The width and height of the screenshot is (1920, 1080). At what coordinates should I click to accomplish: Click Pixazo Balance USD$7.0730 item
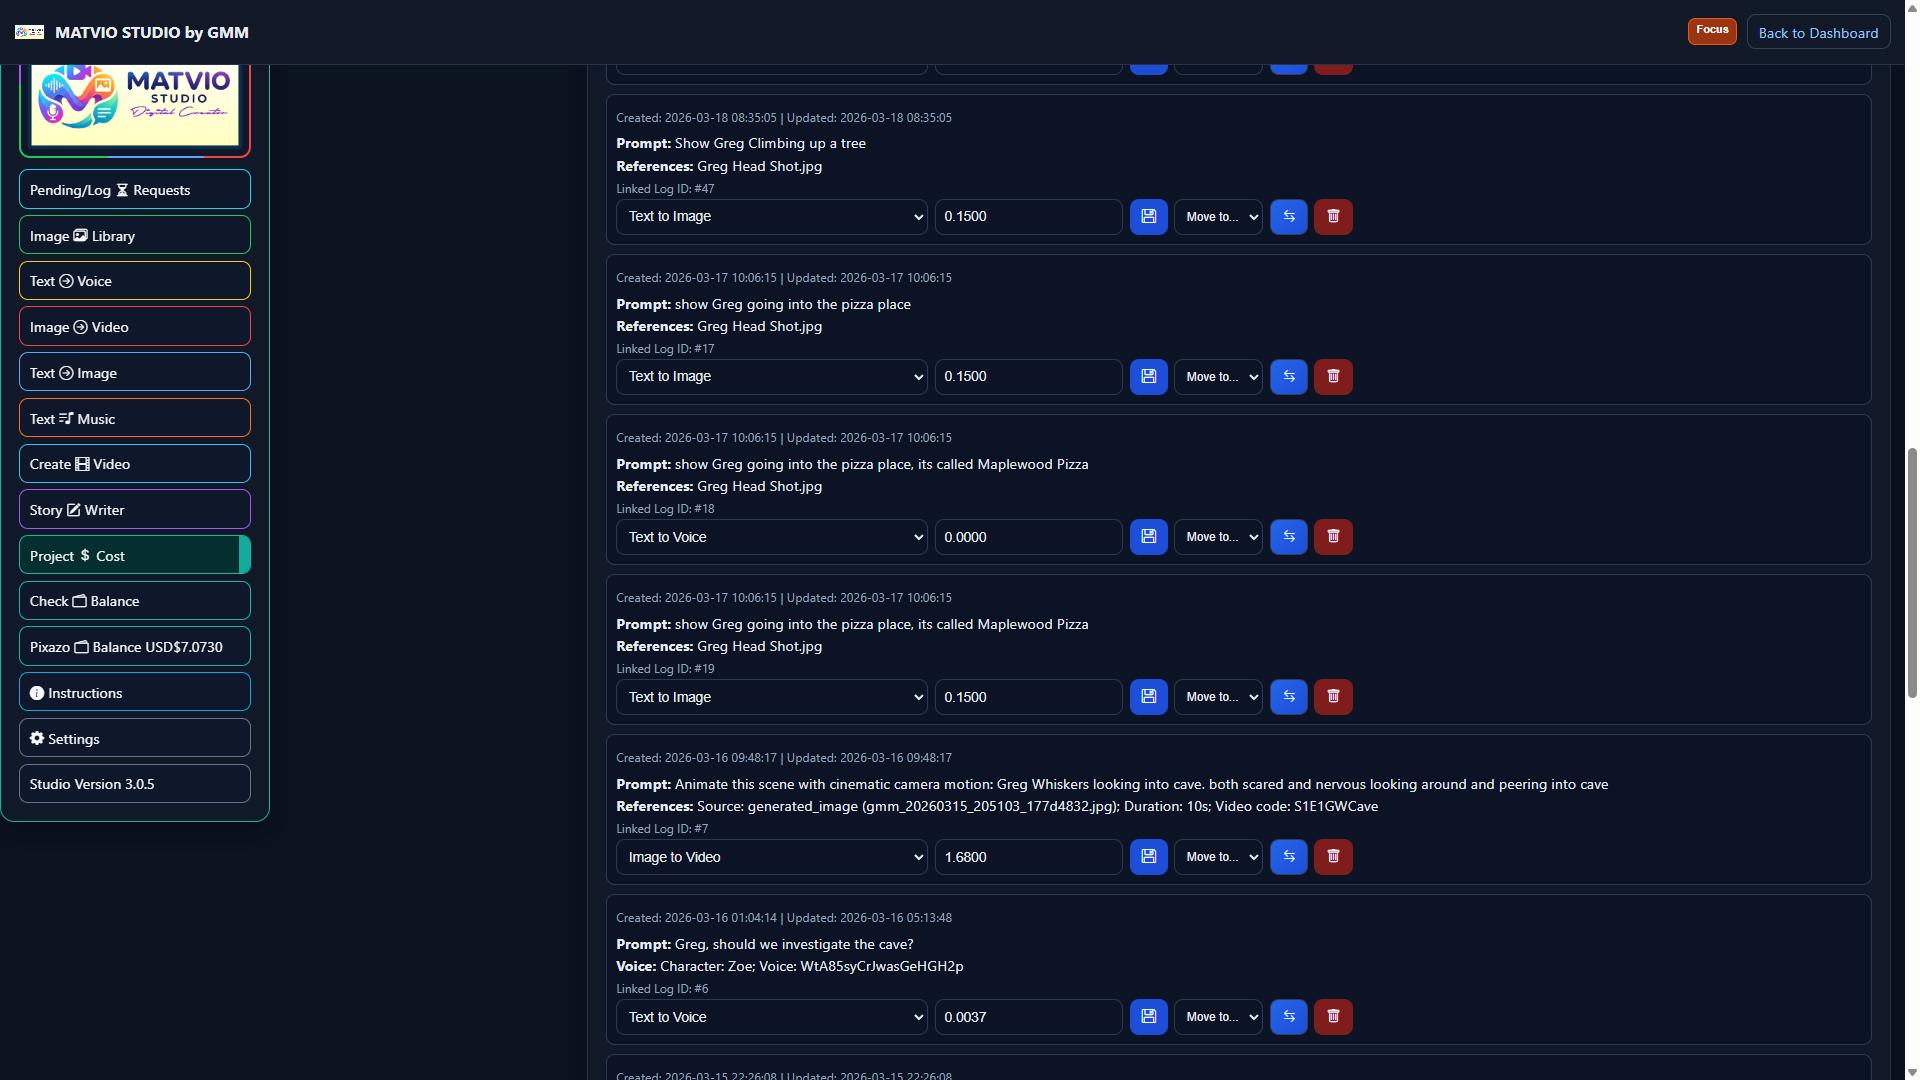point(135,647)
